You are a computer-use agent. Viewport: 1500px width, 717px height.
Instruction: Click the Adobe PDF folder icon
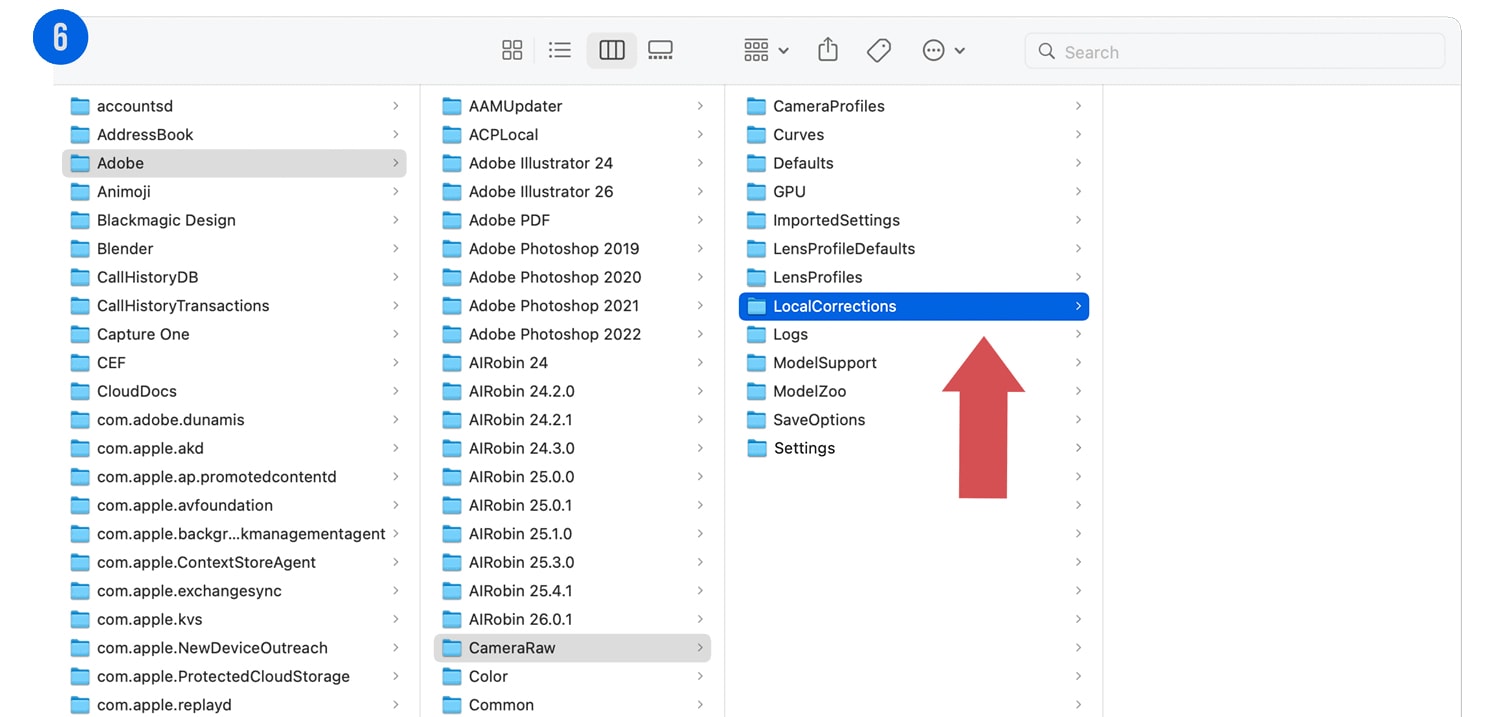coord(452,220)
